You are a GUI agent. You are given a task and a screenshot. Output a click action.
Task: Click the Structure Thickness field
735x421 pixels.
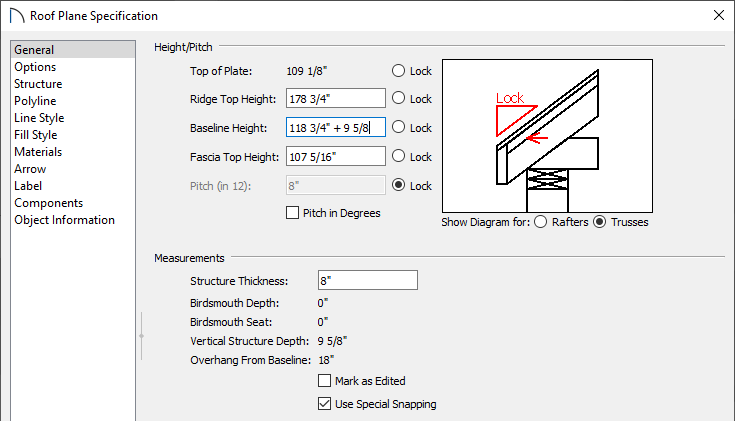coord(368,280)
